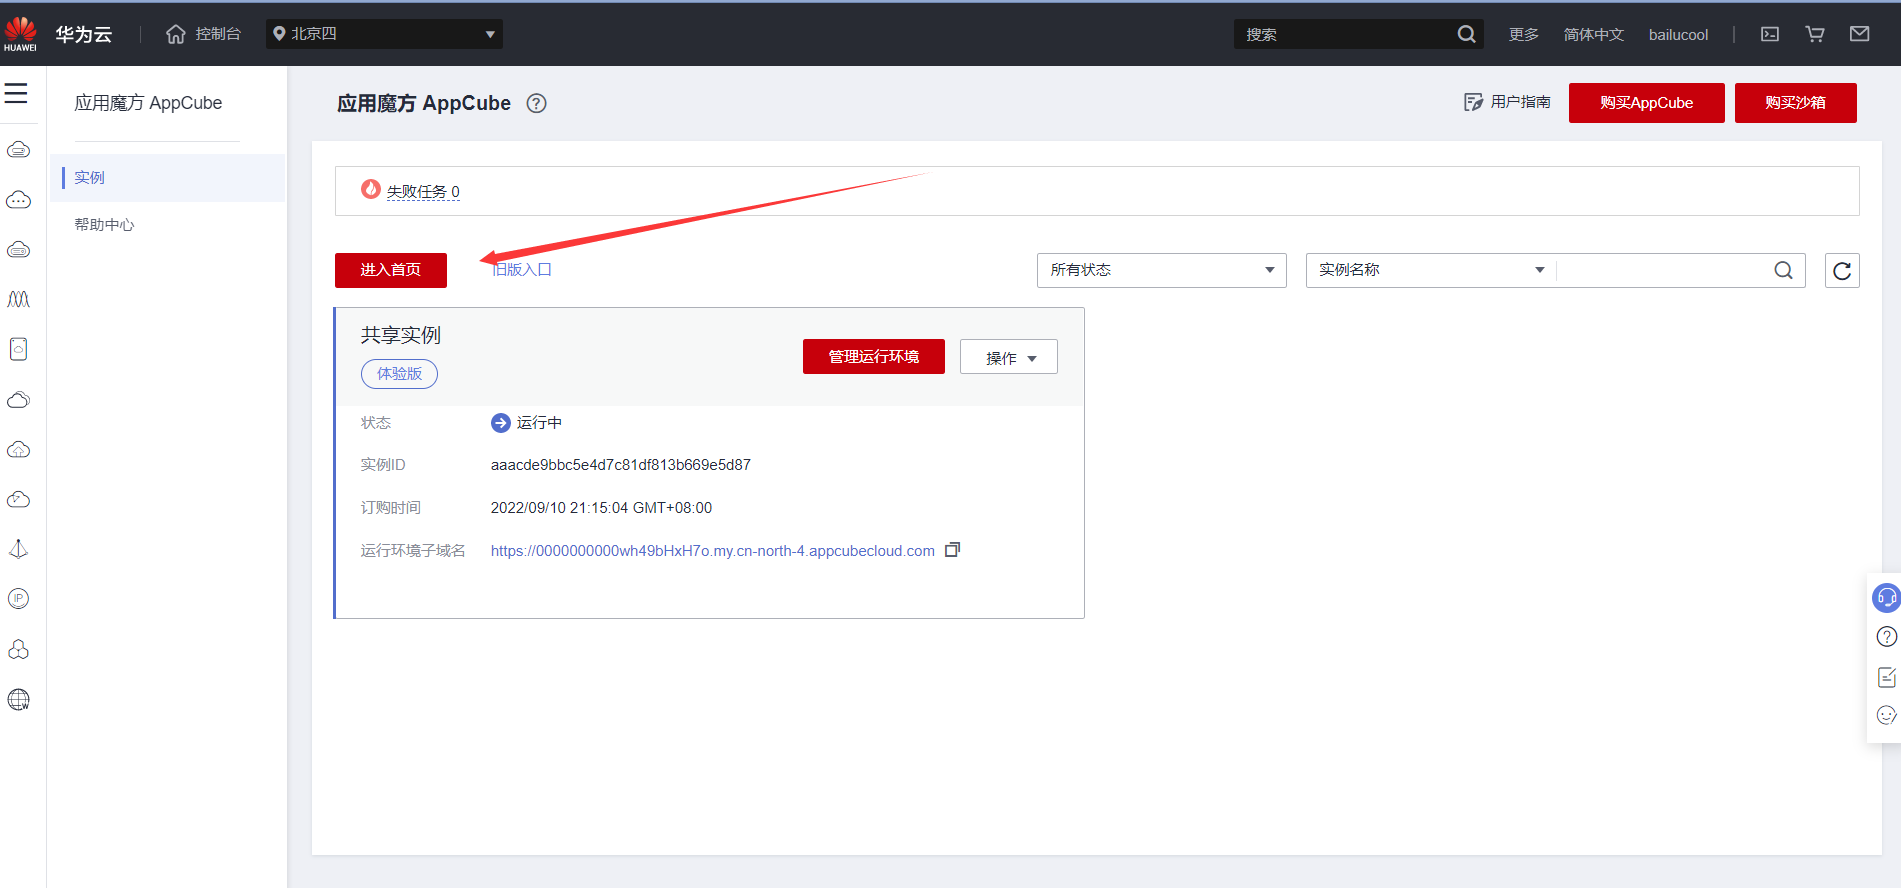Click the three-hexagon cluster sidebar icon

[18, 649]
